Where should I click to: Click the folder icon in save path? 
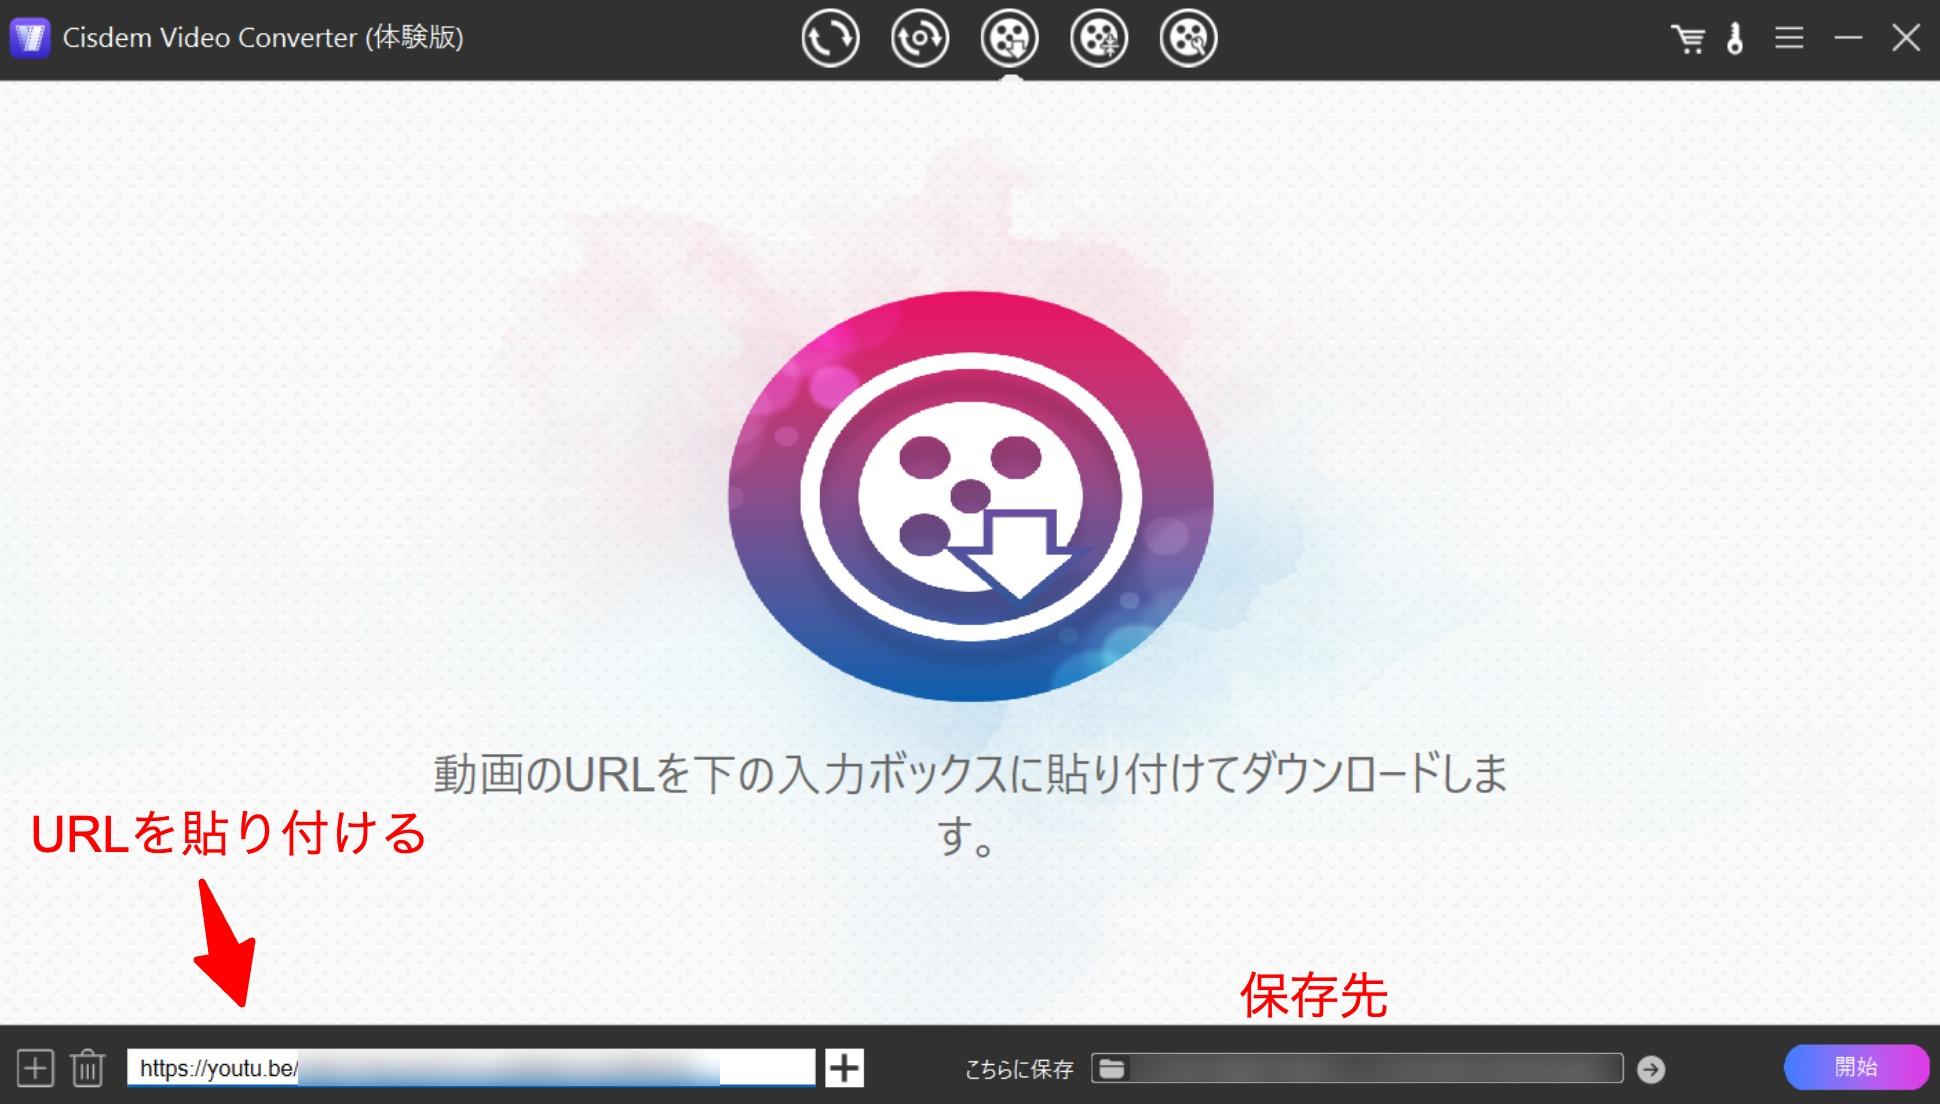[1112, 1069]
